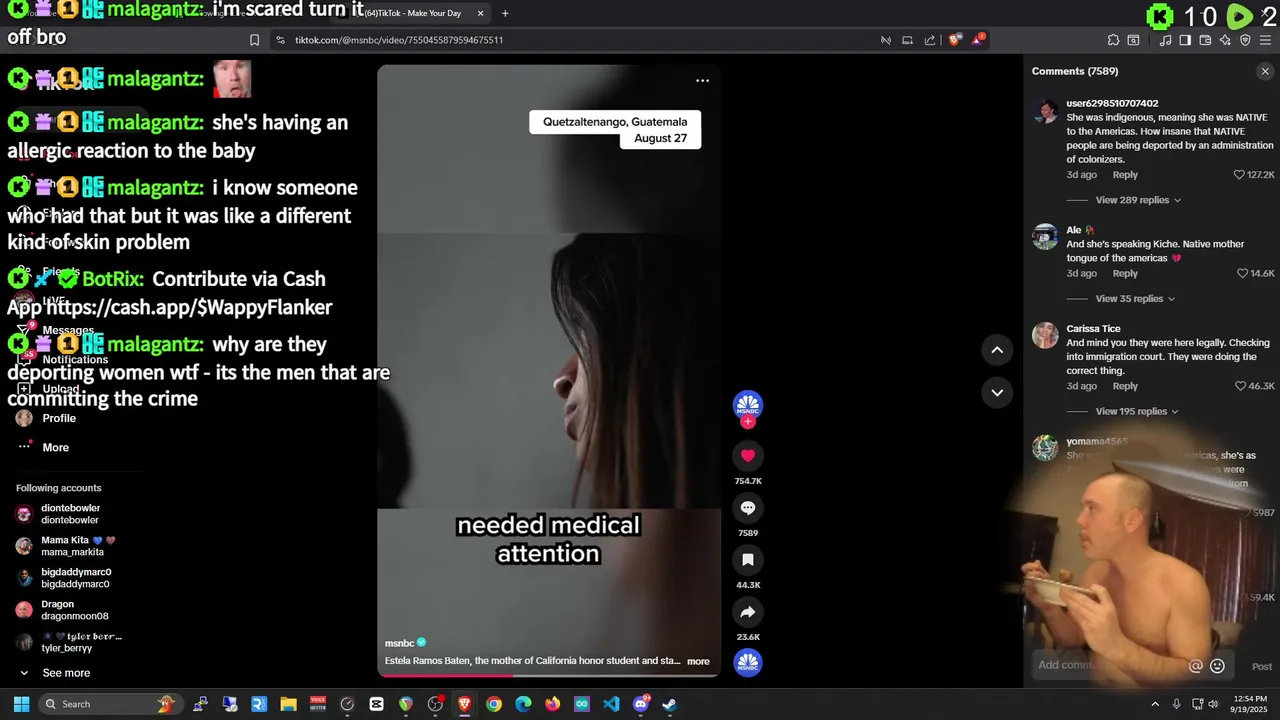1280x720 pixels.
Task: Open Discord from the taskbar
Action: tap(641, 704)
